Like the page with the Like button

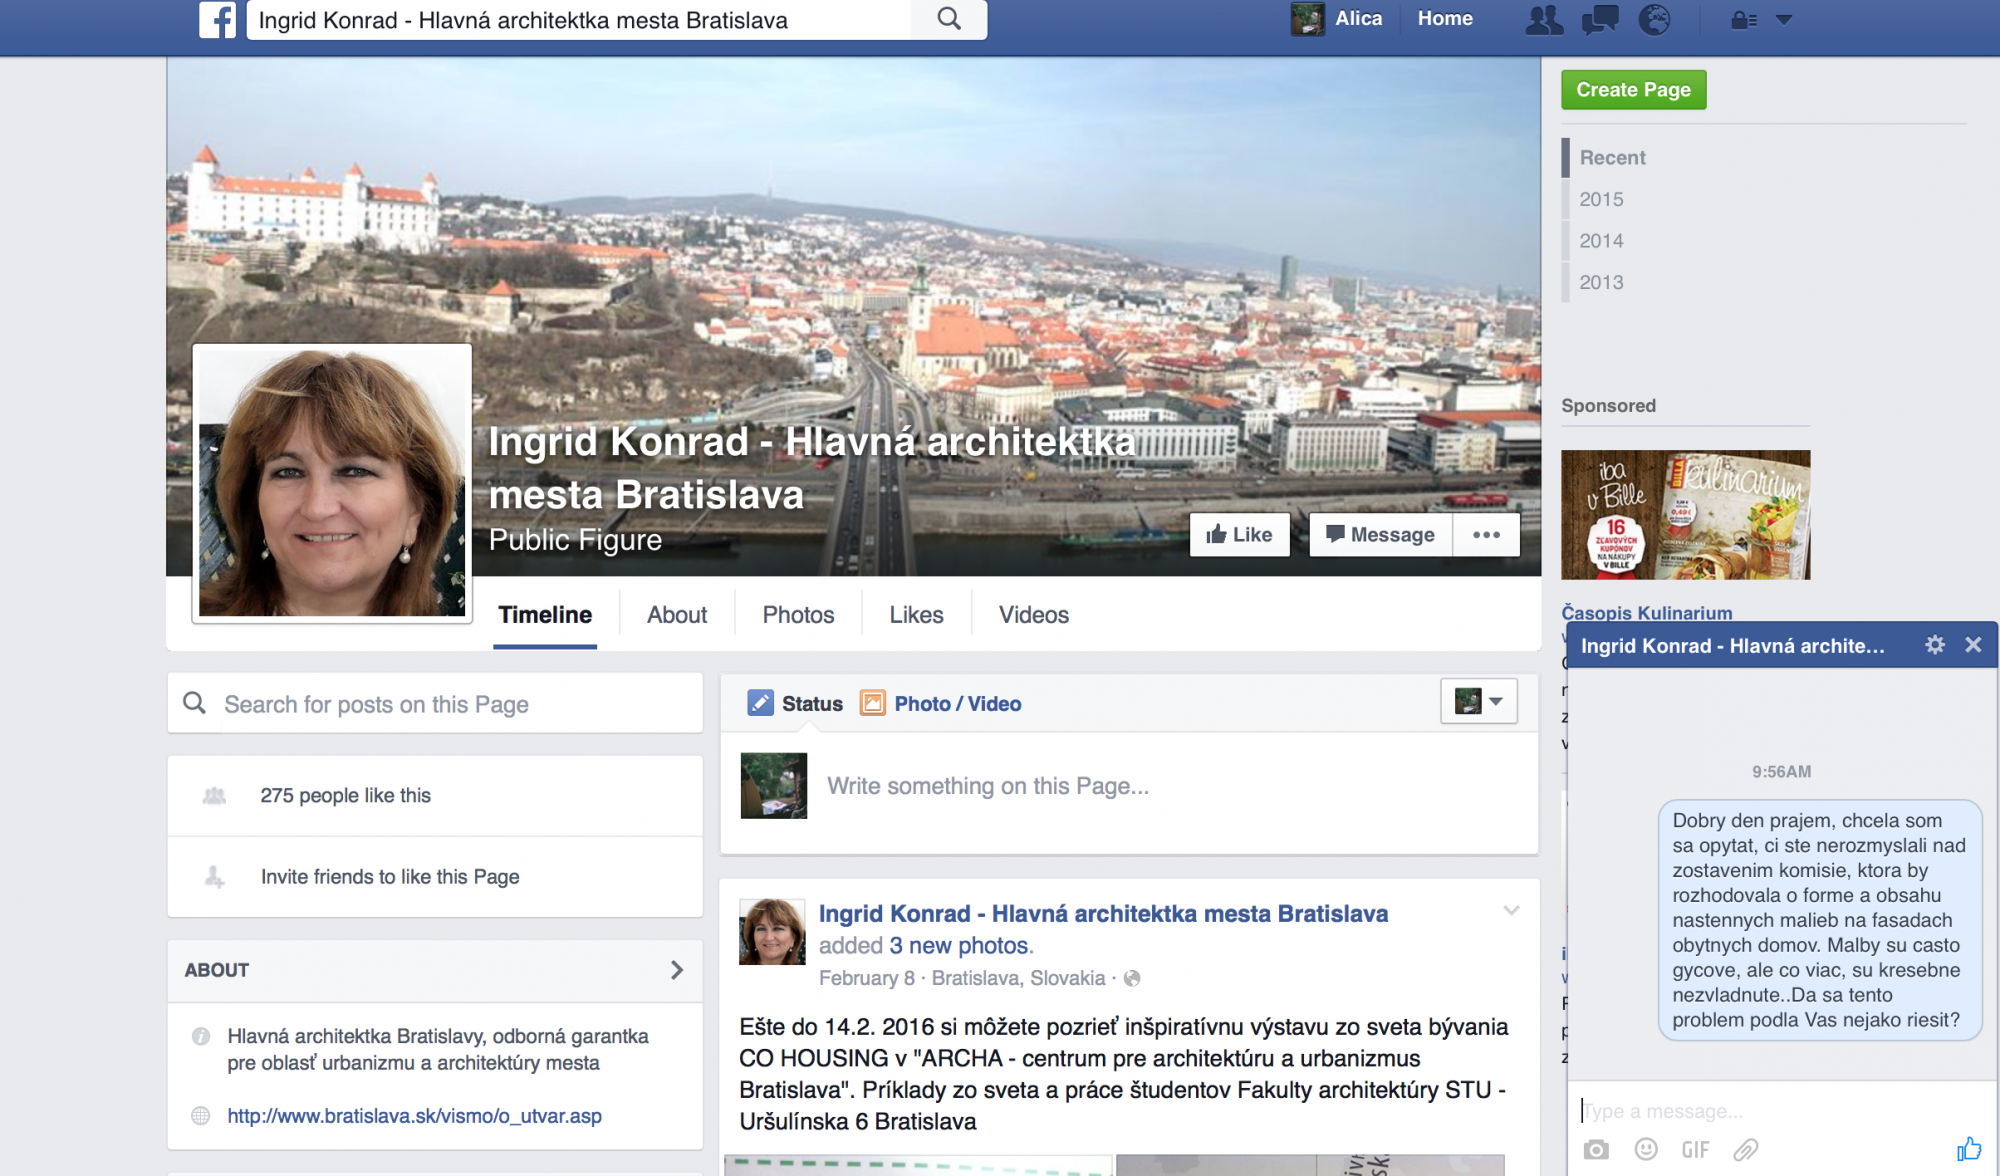pyautogui.click(x=1239, y=535)
